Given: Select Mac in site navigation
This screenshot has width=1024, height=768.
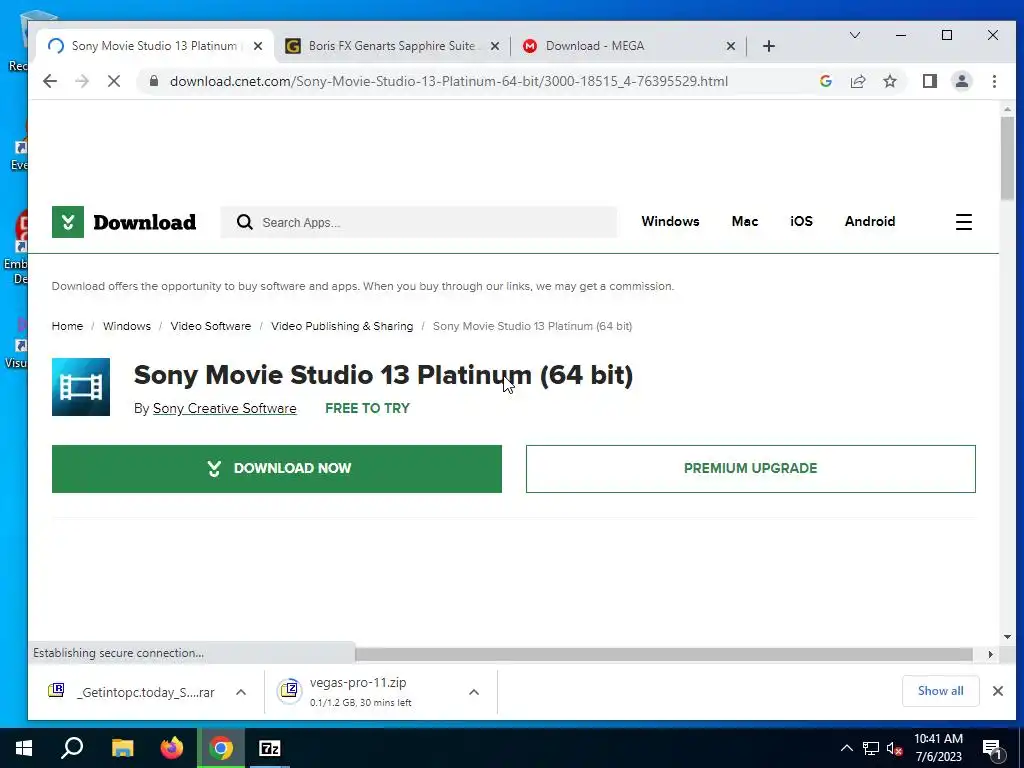Looking at the screenshot, I should (x=744, y=221).
